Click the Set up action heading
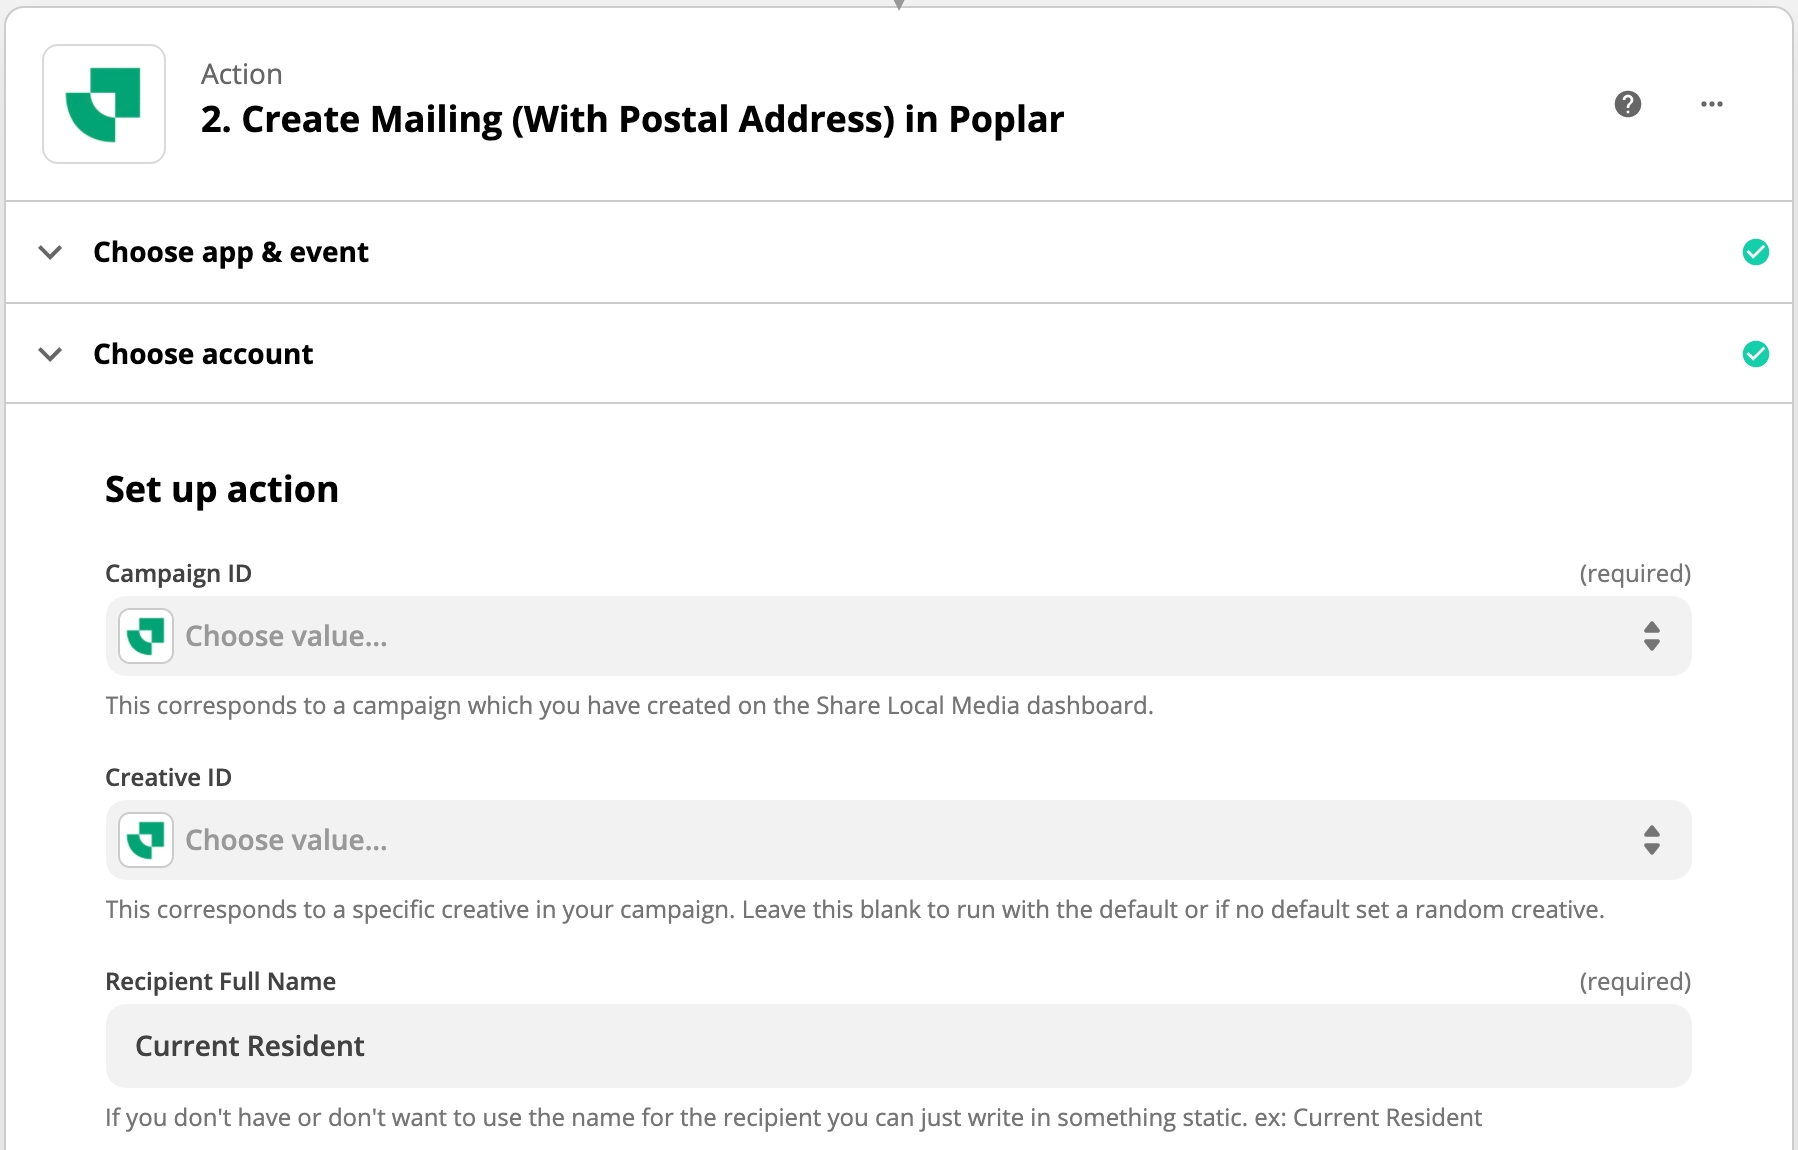The height and width of the screenshot is (1150, 1798). point(222,489)
